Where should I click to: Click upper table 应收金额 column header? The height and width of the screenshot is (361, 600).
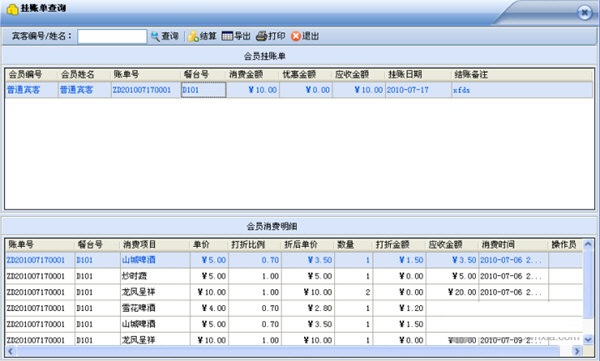click(x=359, y=75)
